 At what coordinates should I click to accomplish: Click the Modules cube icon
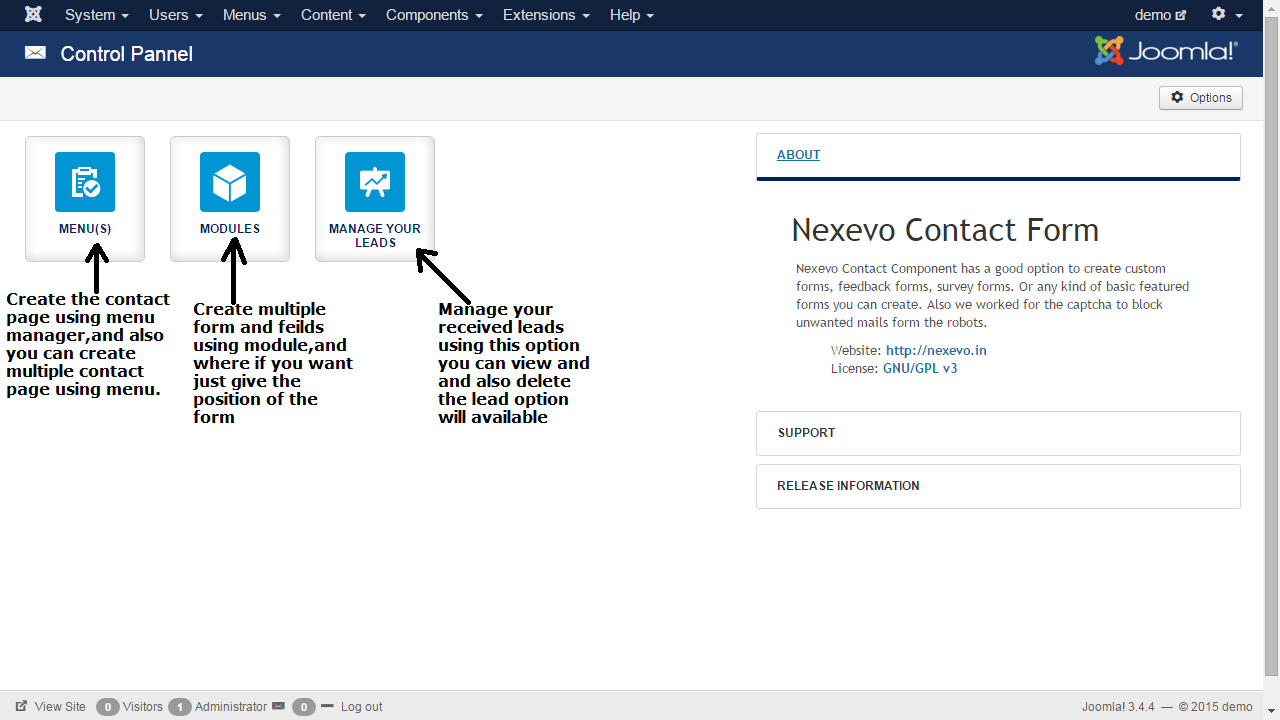click(230, 182)
